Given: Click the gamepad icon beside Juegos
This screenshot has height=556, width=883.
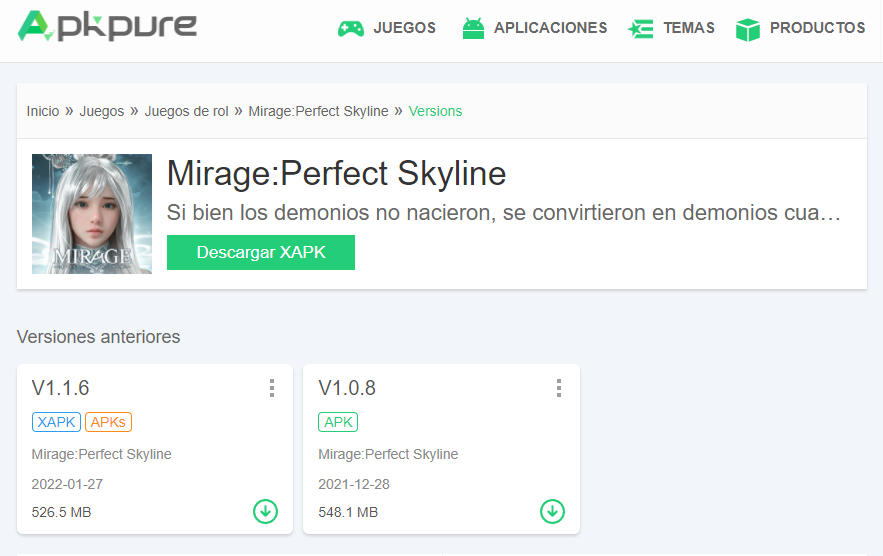Looking at the screenshot, I should [x=350, y=29].
